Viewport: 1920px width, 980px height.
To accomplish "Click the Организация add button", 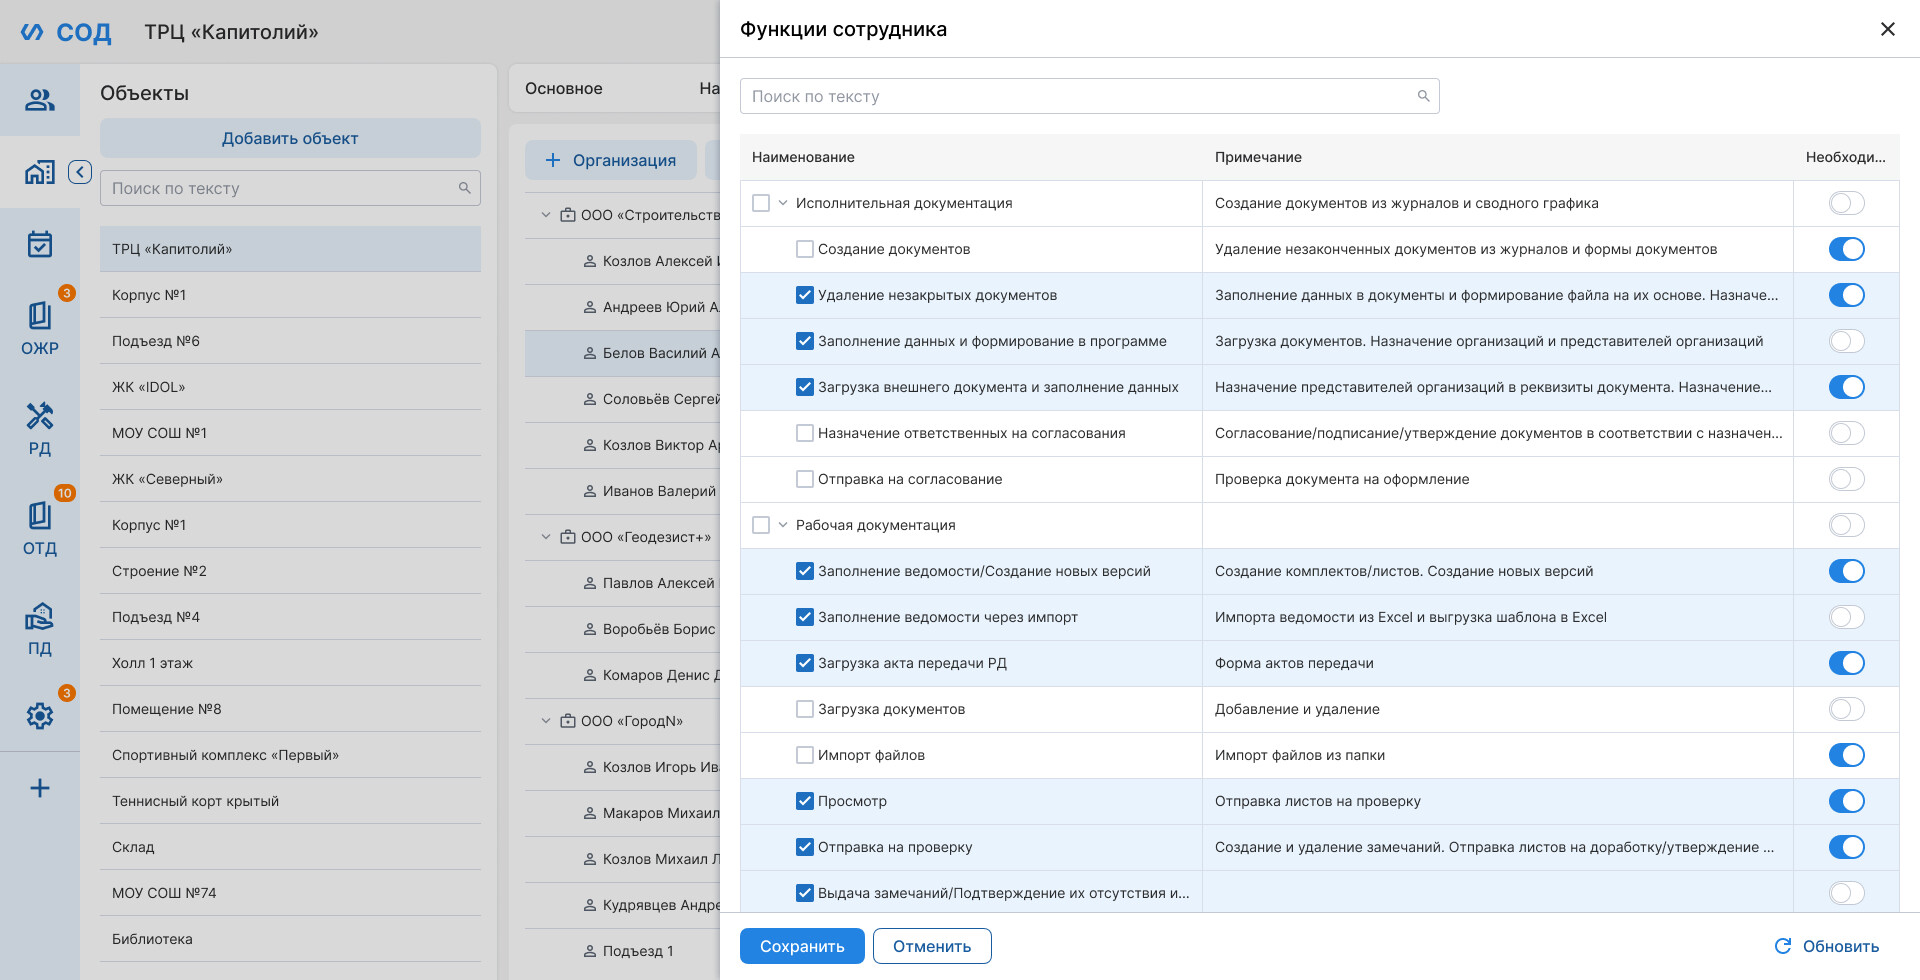I will 610,160.
